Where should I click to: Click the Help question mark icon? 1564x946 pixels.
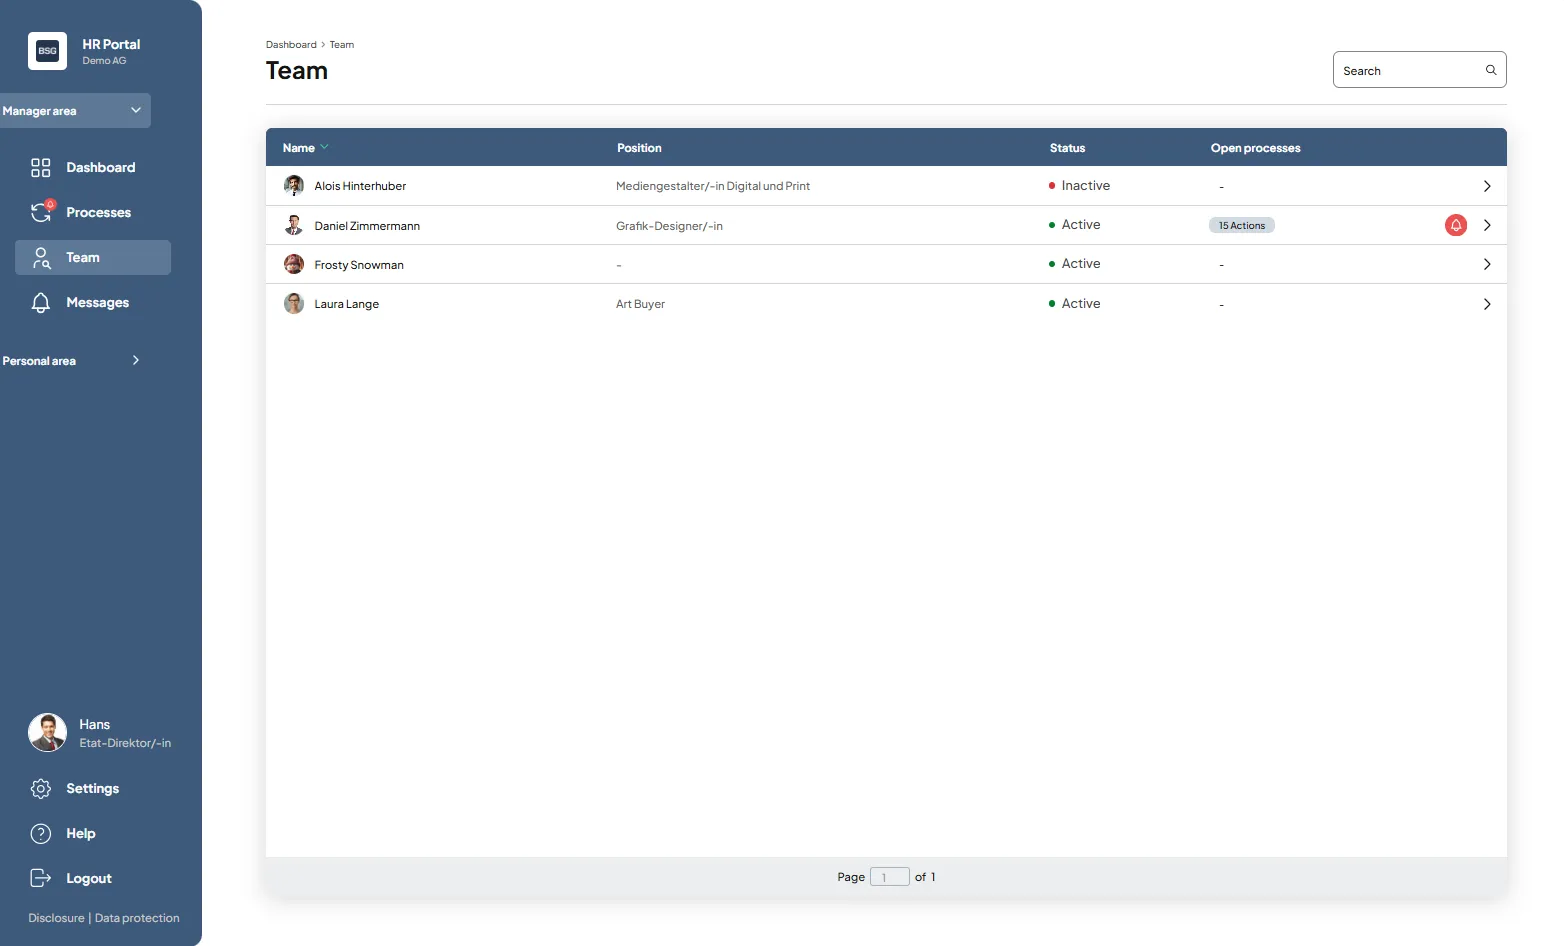tap(41, 834)
